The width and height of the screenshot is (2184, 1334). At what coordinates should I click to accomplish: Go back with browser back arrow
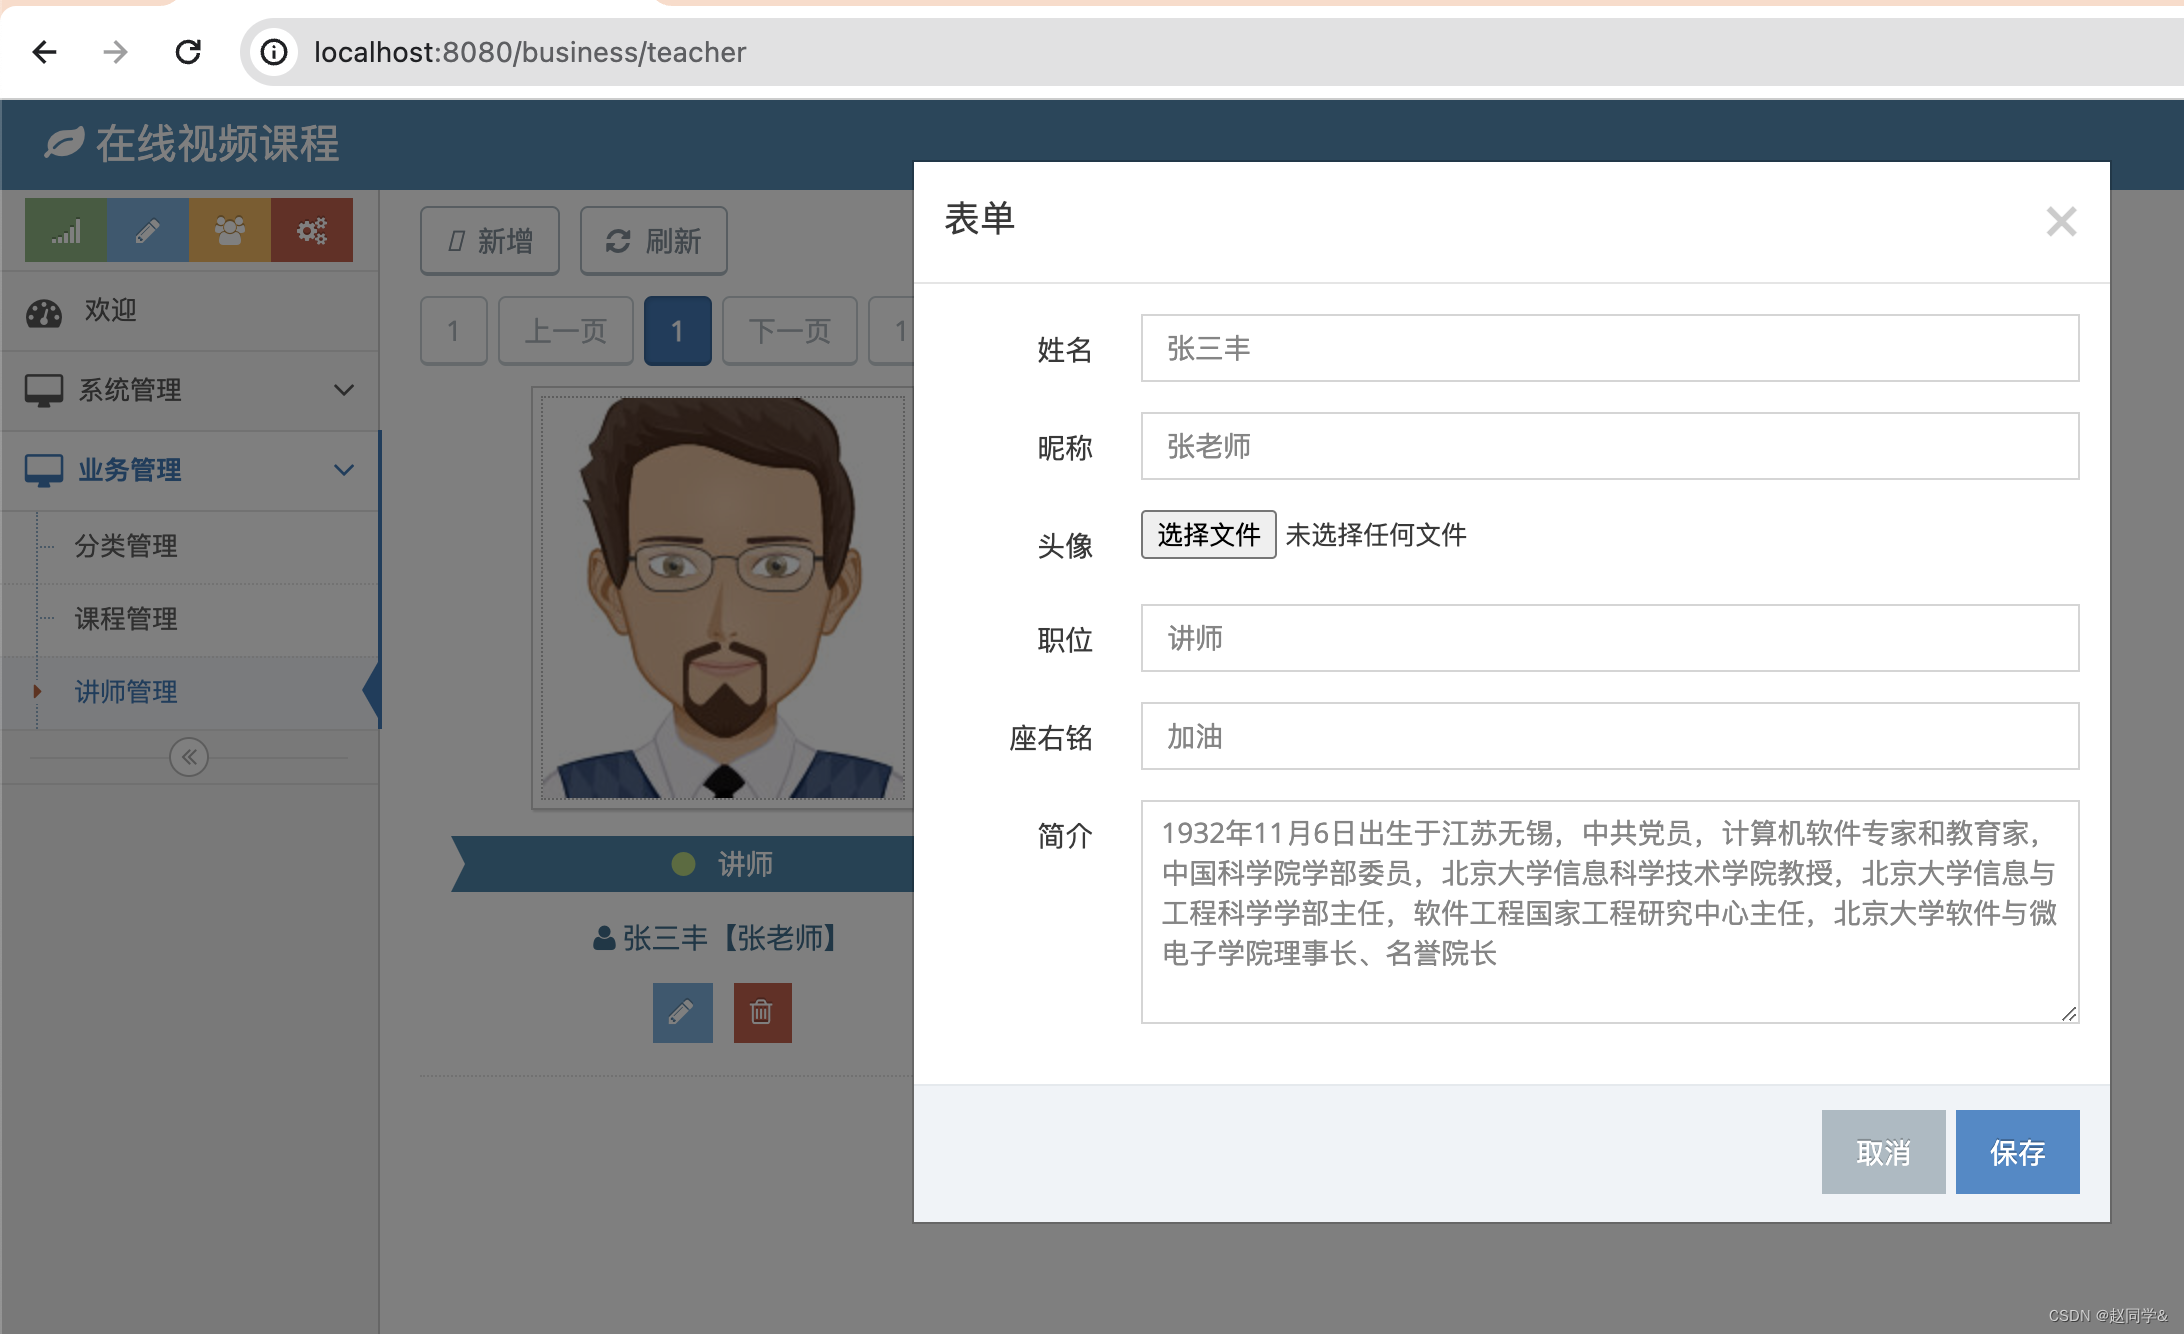(44, 52)
